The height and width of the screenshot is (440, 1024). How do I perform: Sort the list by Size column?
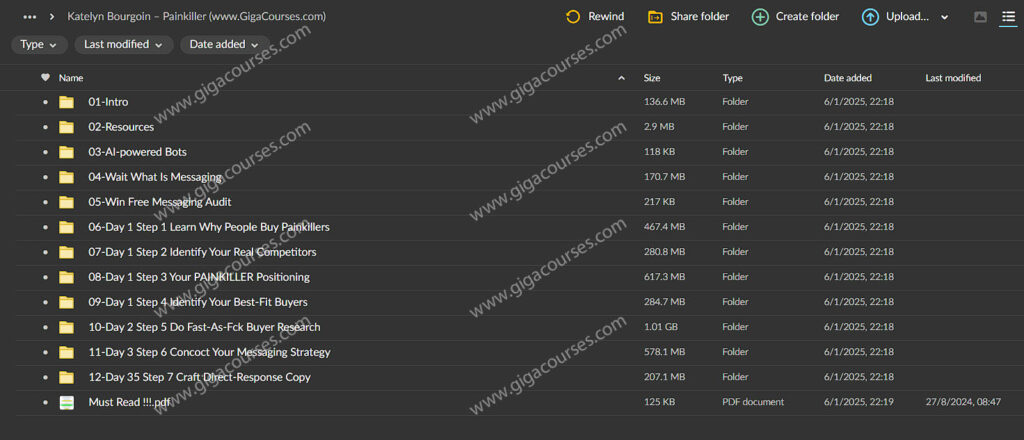point(652,78)
